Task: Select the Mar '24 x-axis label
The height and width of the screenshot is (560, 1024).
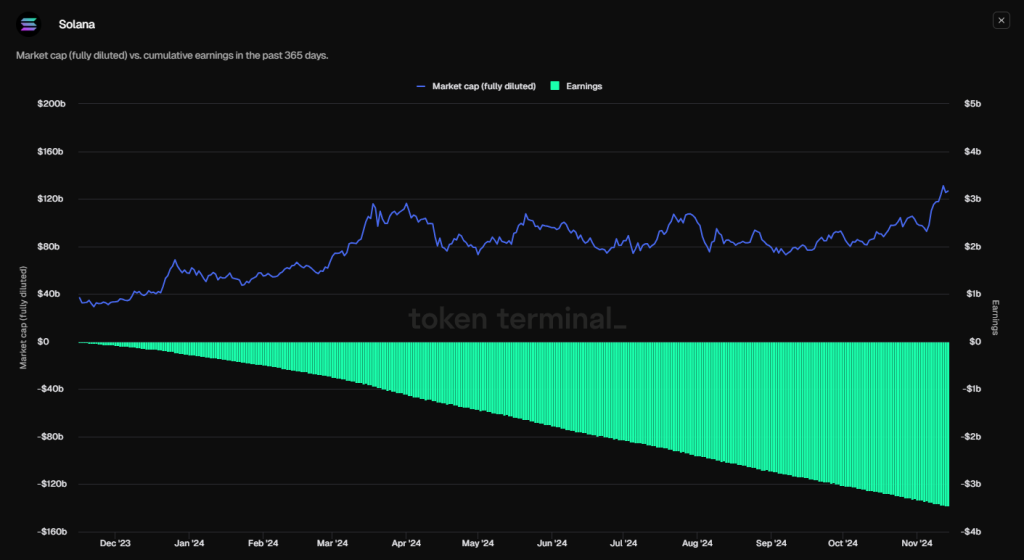Action: click(332, 544)
